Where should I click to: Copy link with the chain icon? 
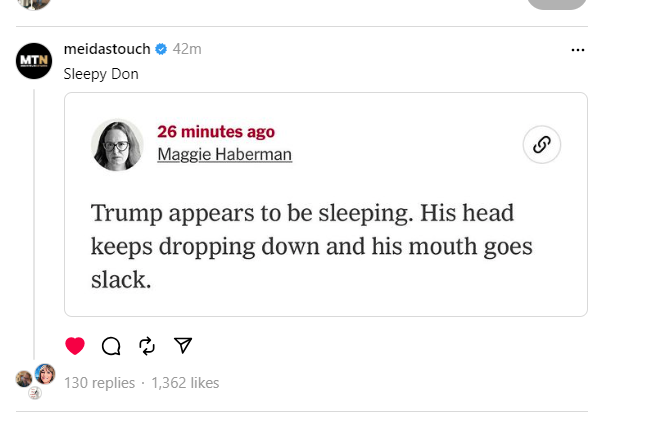(542, 145)
